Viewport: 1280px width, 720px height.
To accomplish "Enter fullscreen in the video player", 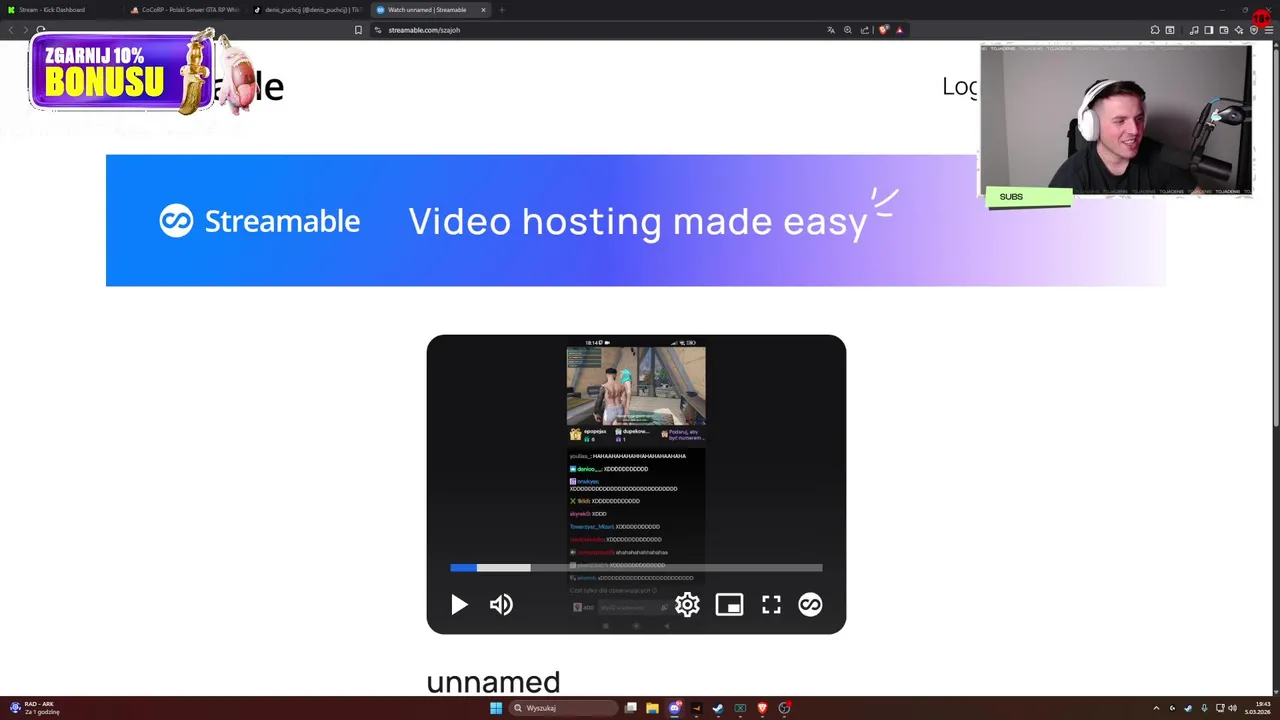I will click(771, 604).
